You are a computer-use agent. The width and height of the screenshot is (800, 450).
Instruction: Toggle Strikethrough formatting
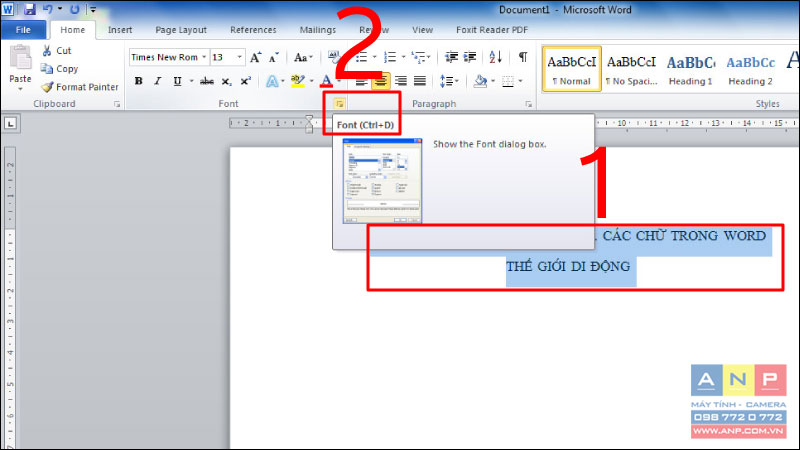[207, 81]
